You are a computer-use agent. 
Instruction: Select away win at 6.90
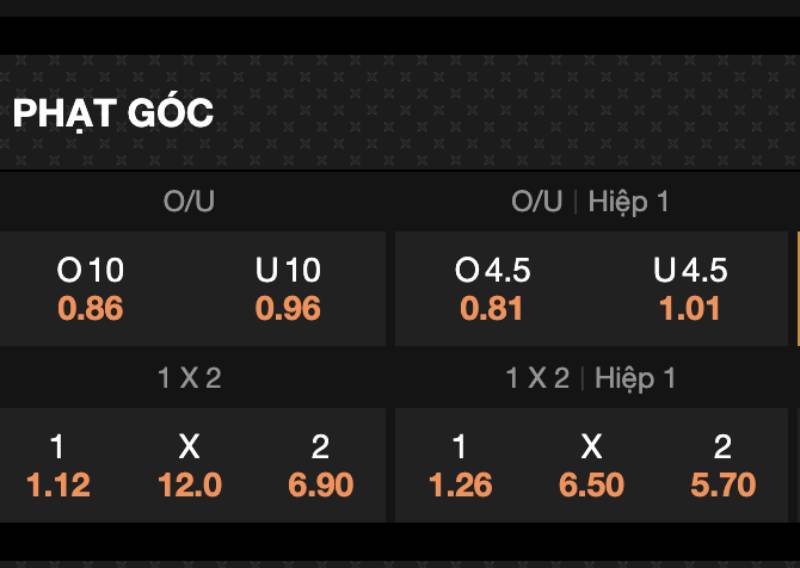320,466
